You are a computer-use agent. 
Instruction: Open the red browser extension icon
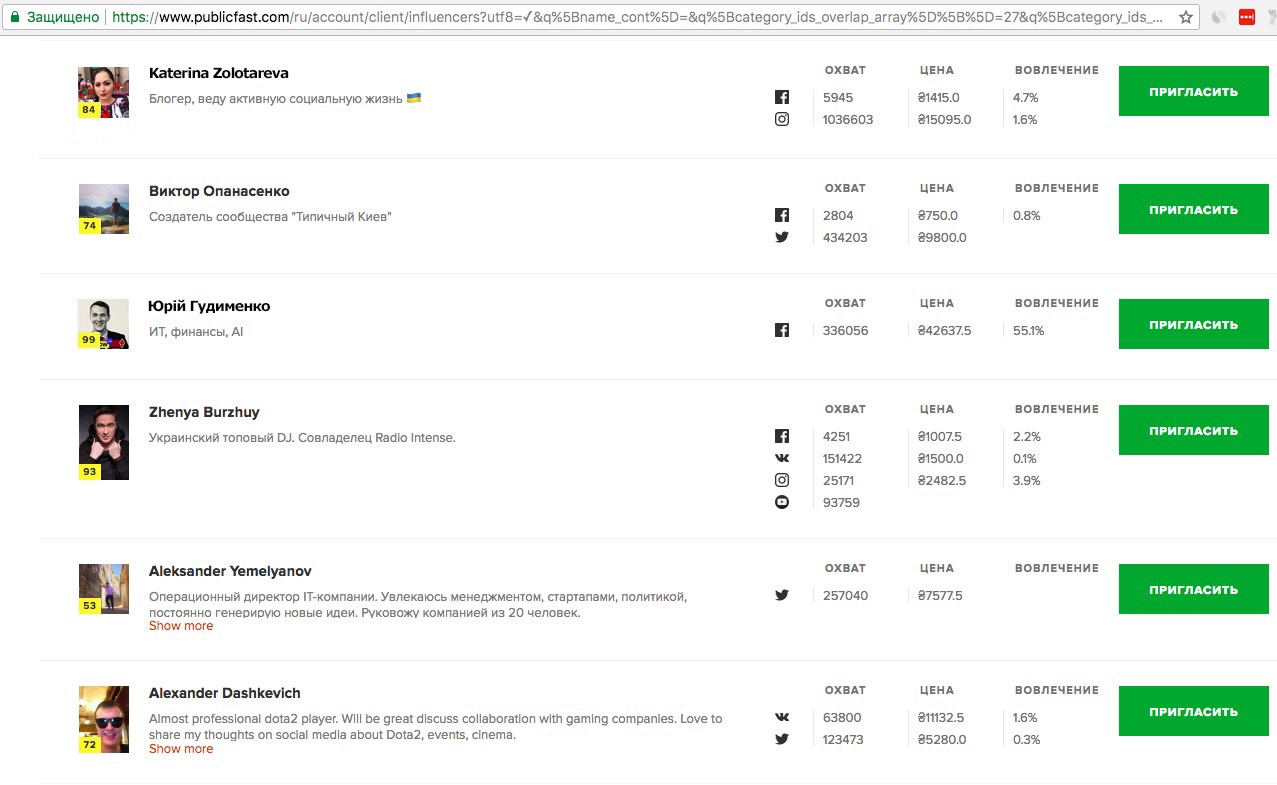[x=1246, y=17]
